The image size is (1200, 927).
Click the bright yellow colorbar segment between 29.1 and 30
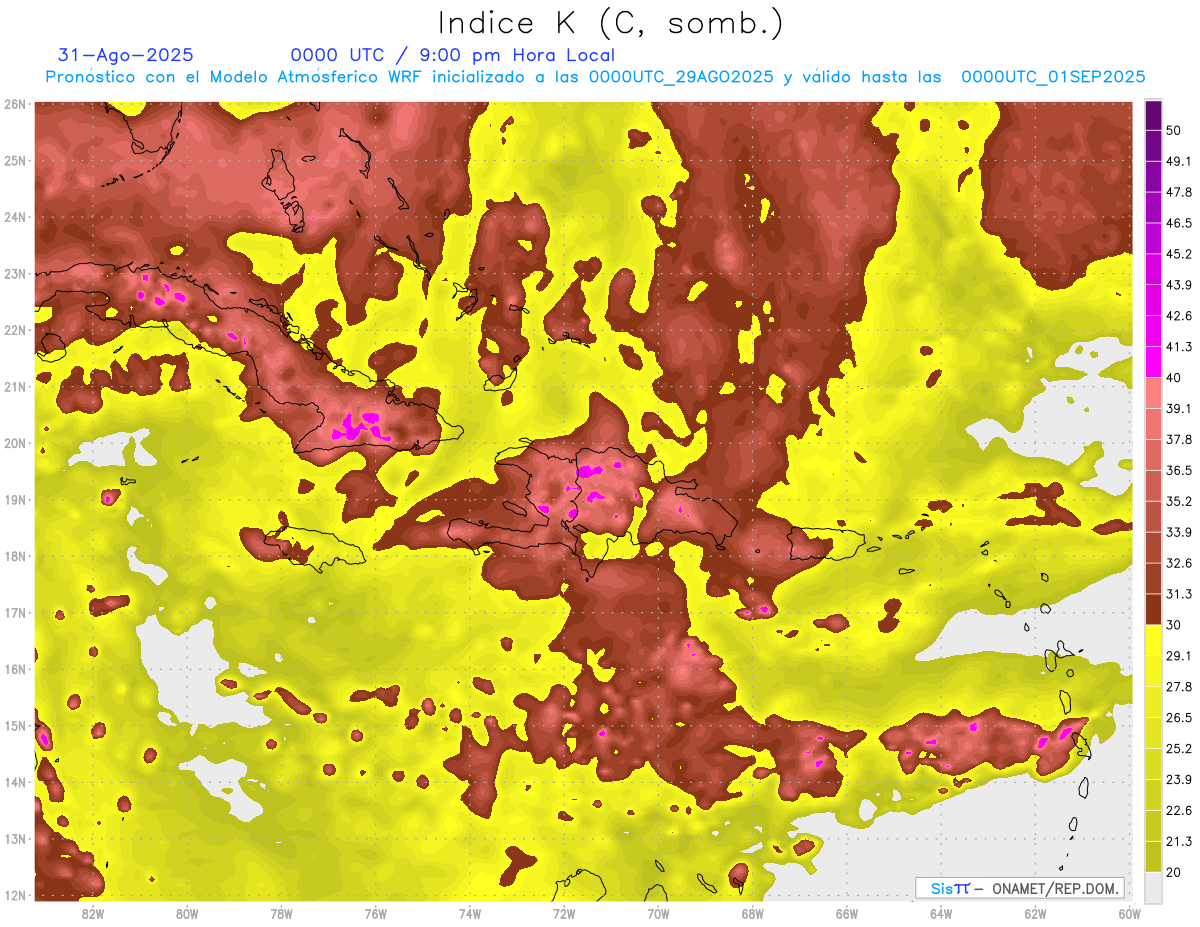coord(1153,640)
